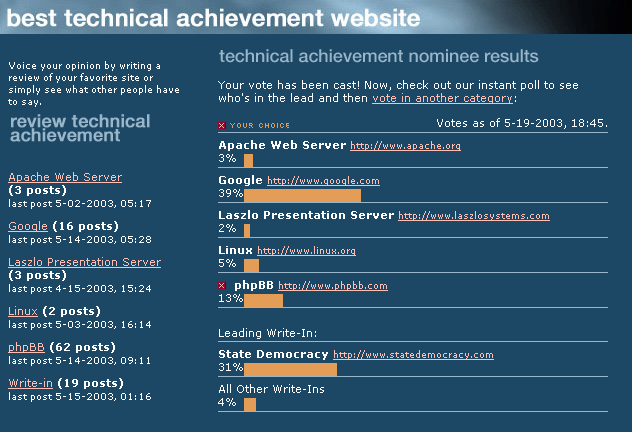Click the 'Apache Web Server' name in results
632x432 pixels.
click(x=282, y=145)
